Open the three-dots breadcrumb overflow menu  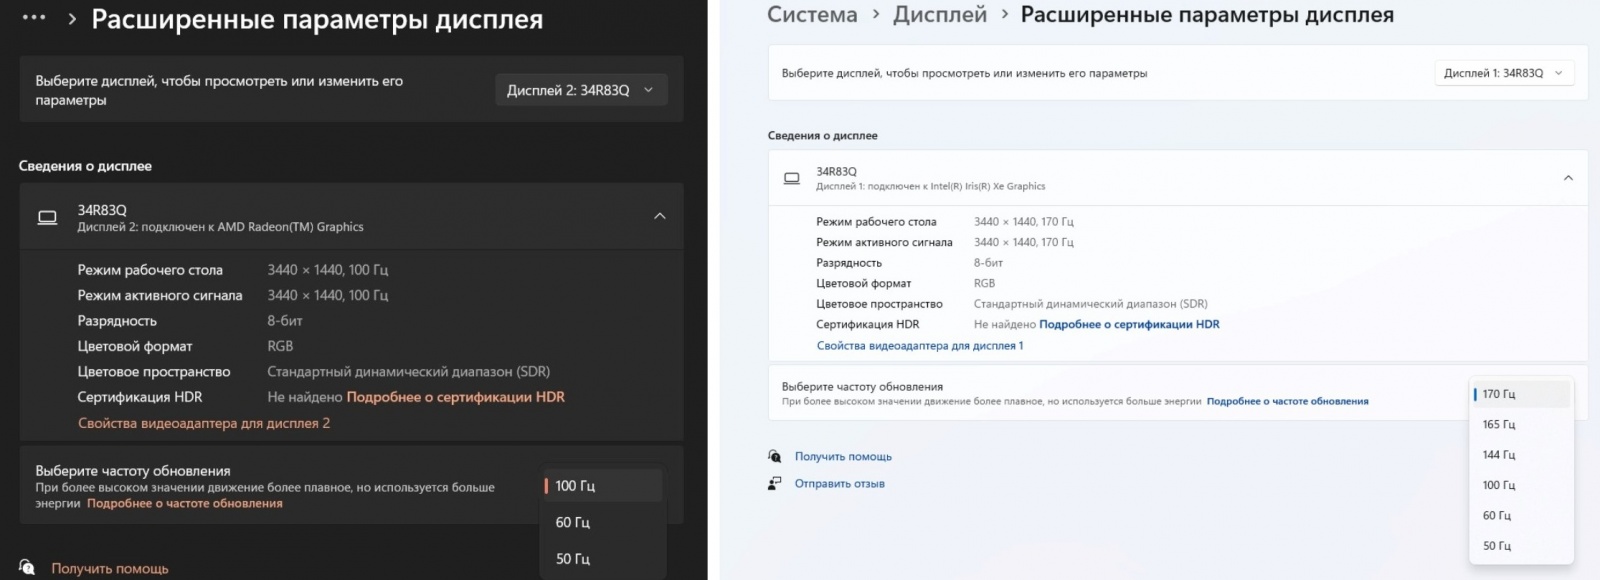tap(34, 18)
